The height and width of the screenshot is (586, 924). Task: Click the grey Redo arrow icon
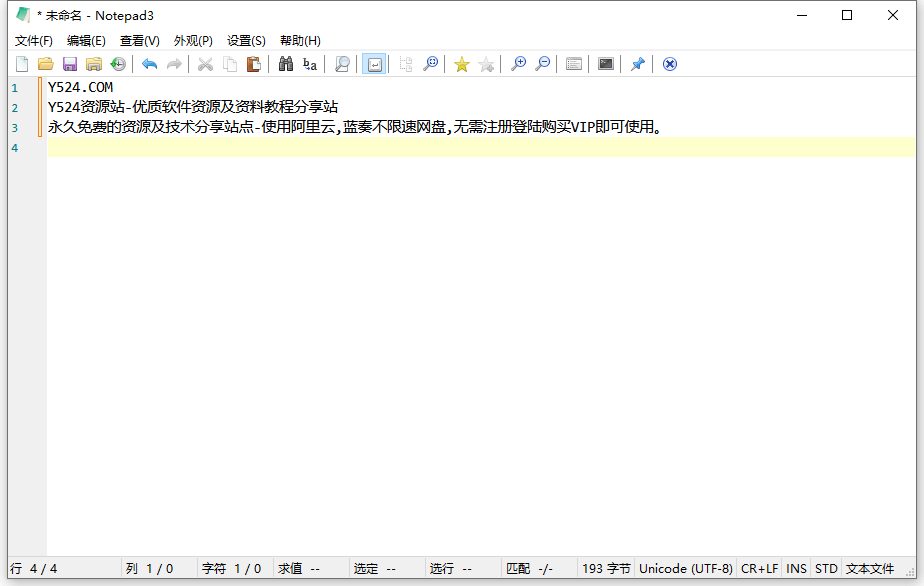click(x=174, y=64)
